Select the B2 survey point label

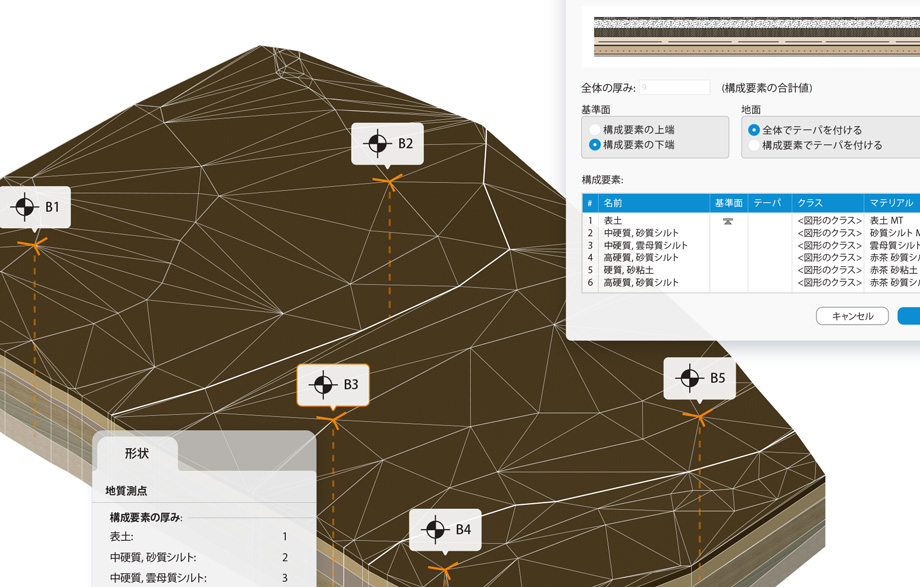[x=387, y=144]
